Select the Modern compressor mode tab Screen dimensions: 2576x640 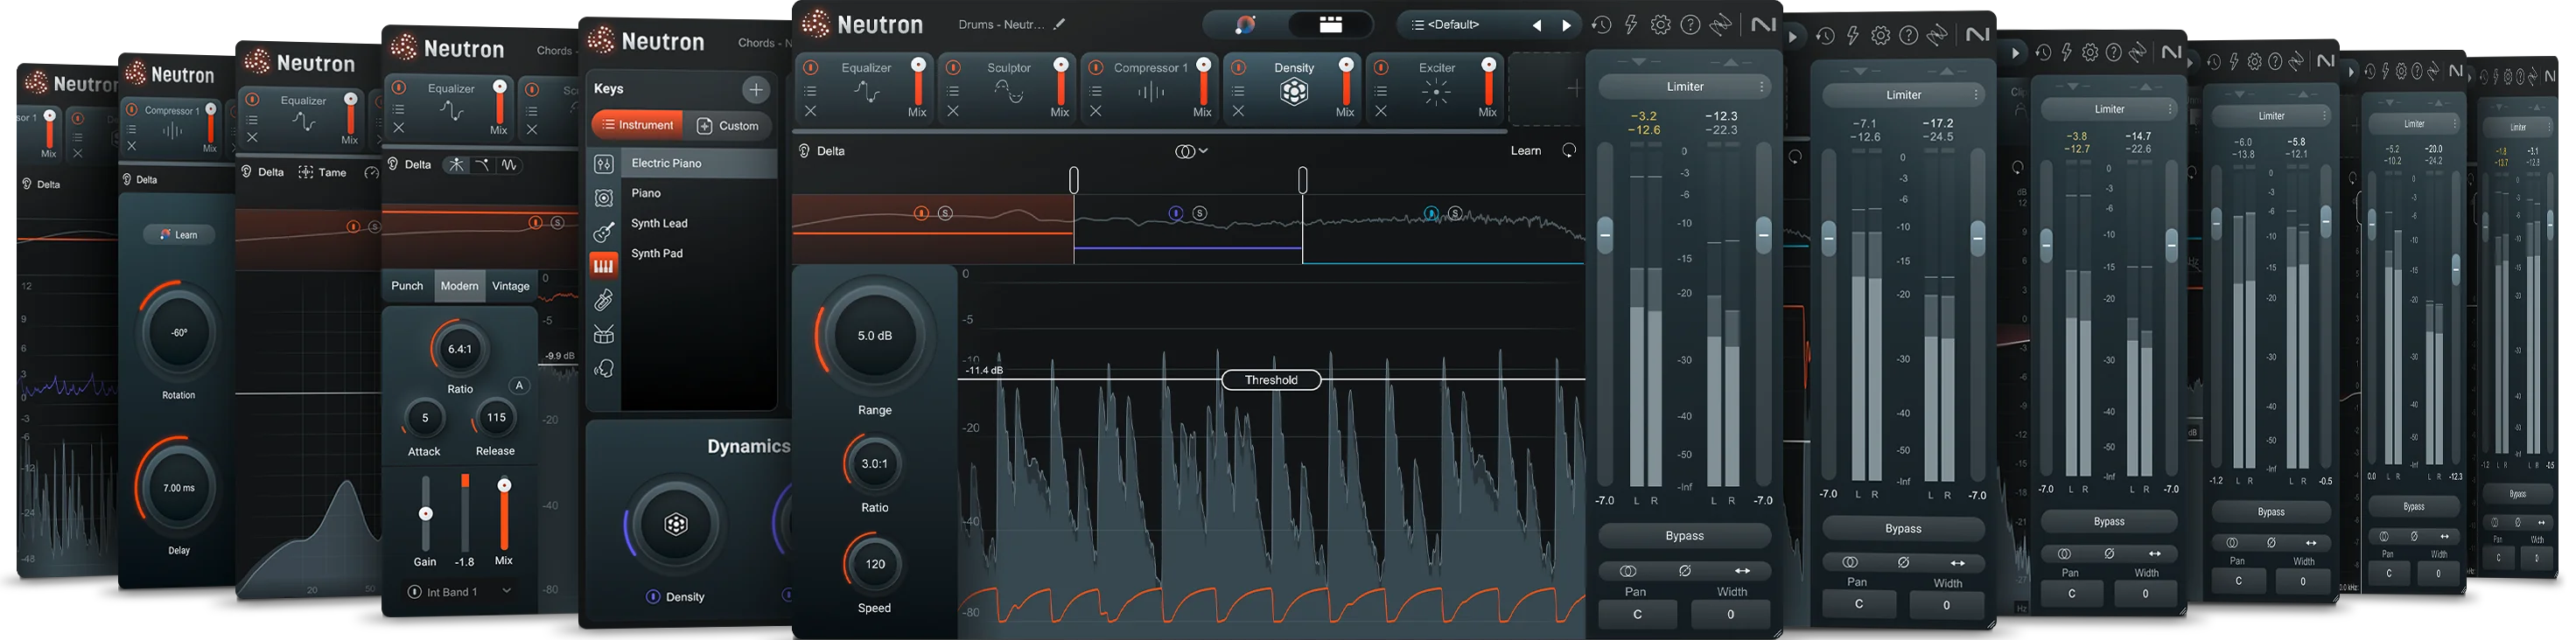(x=459, y=286)
